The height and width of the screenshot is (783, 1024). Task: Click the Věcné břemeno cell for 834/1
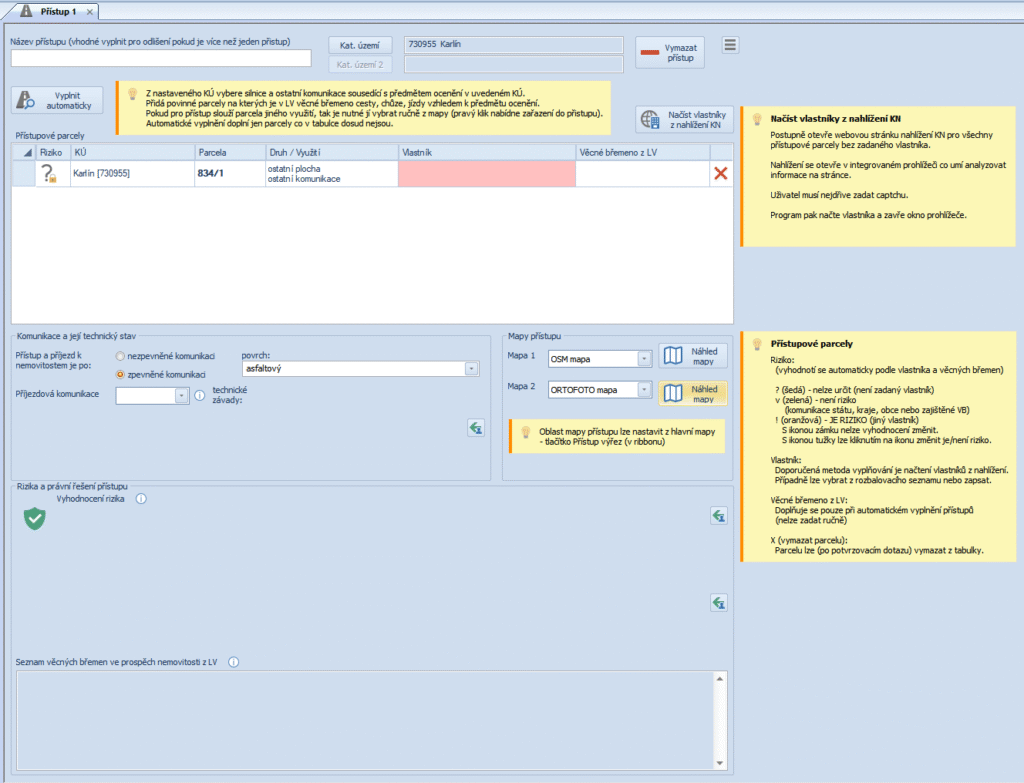643,174
